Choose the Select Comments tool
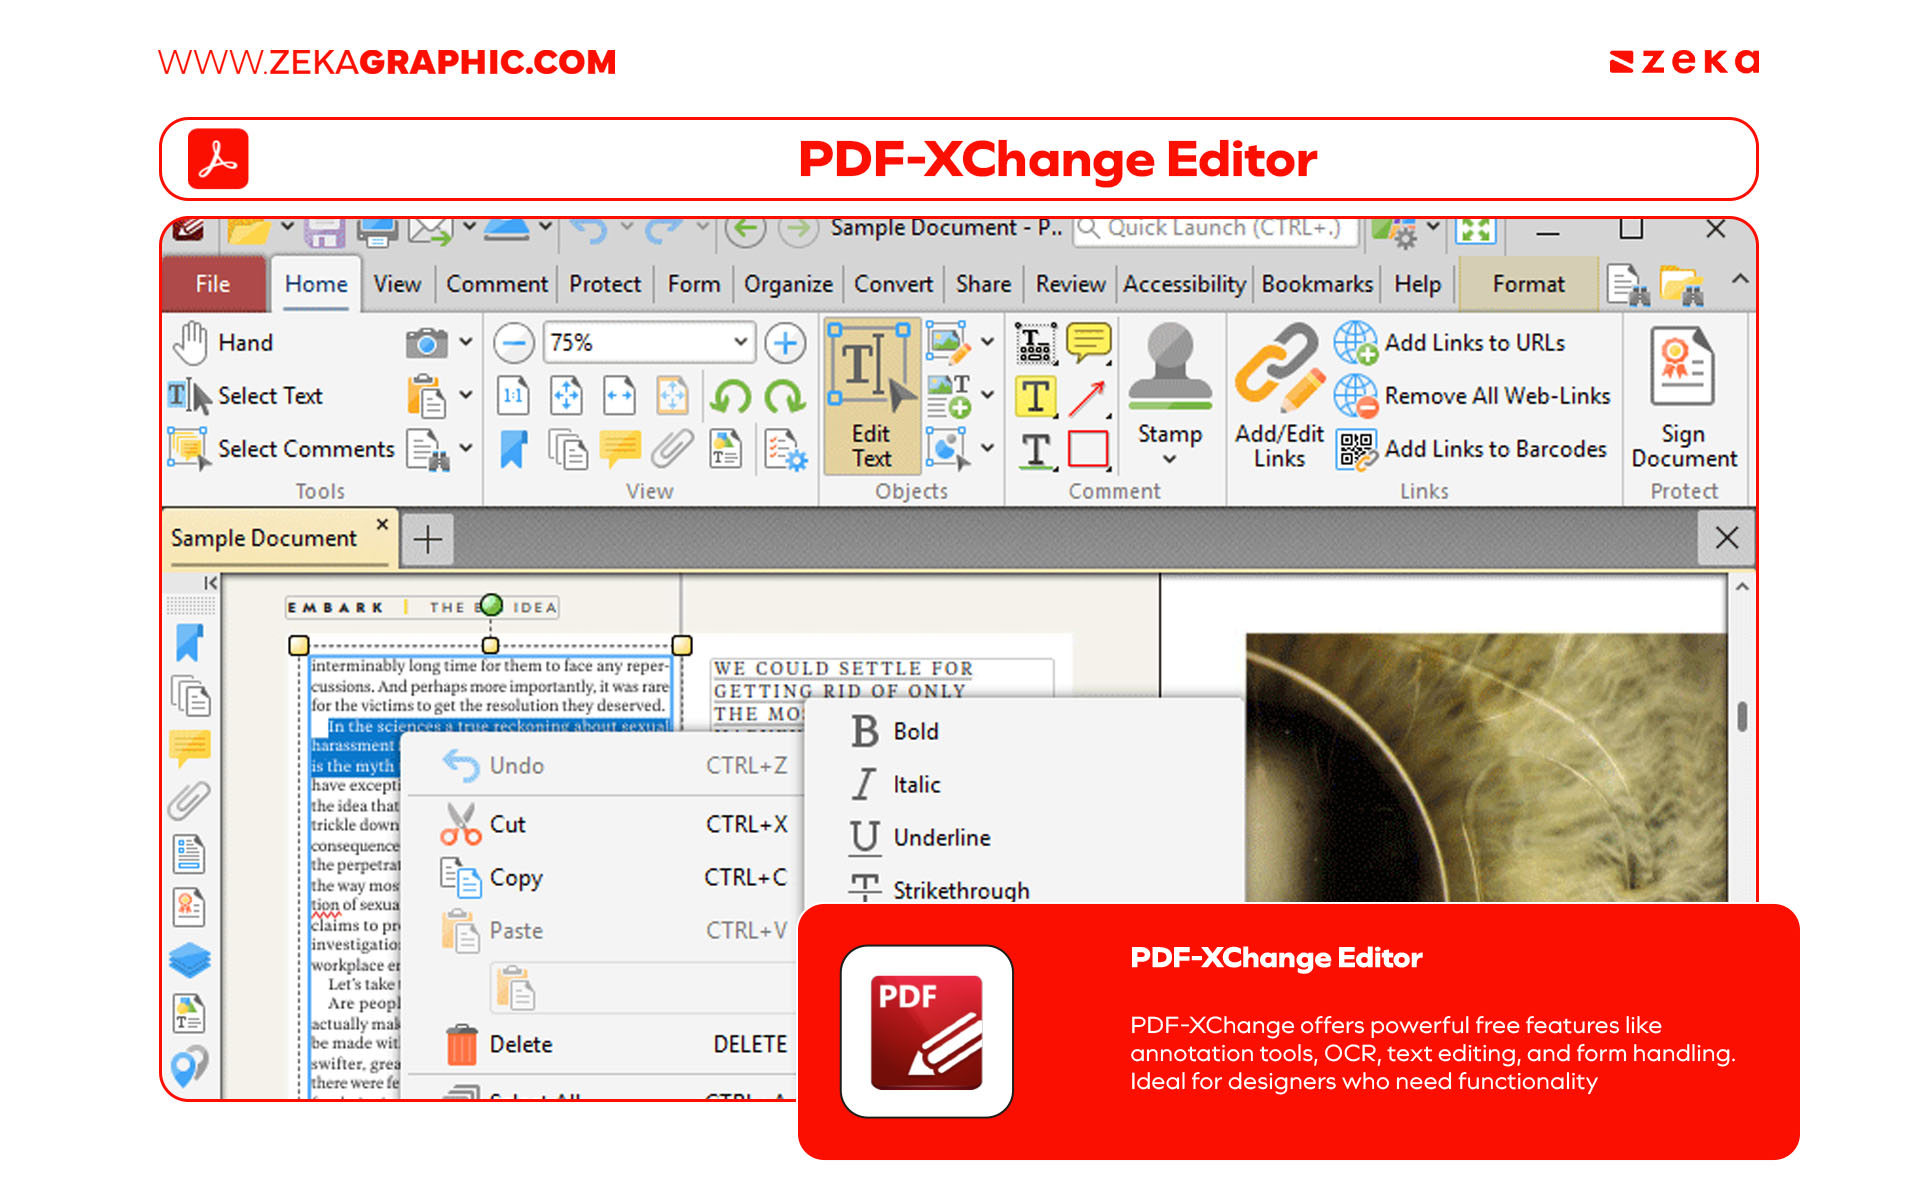 (x=282, y=449)
